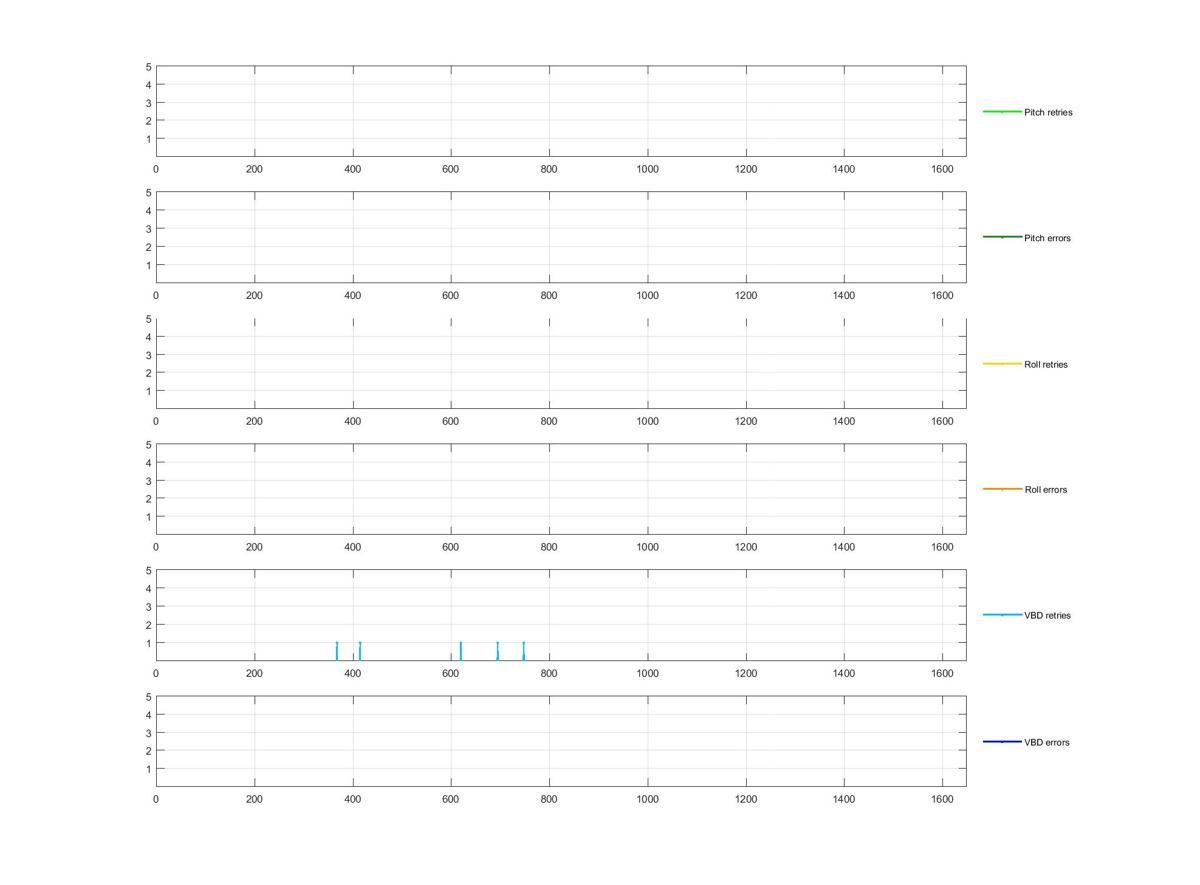Select the Roll retries legend label
Screen dimensions: 1200x885
point(1046,364)
